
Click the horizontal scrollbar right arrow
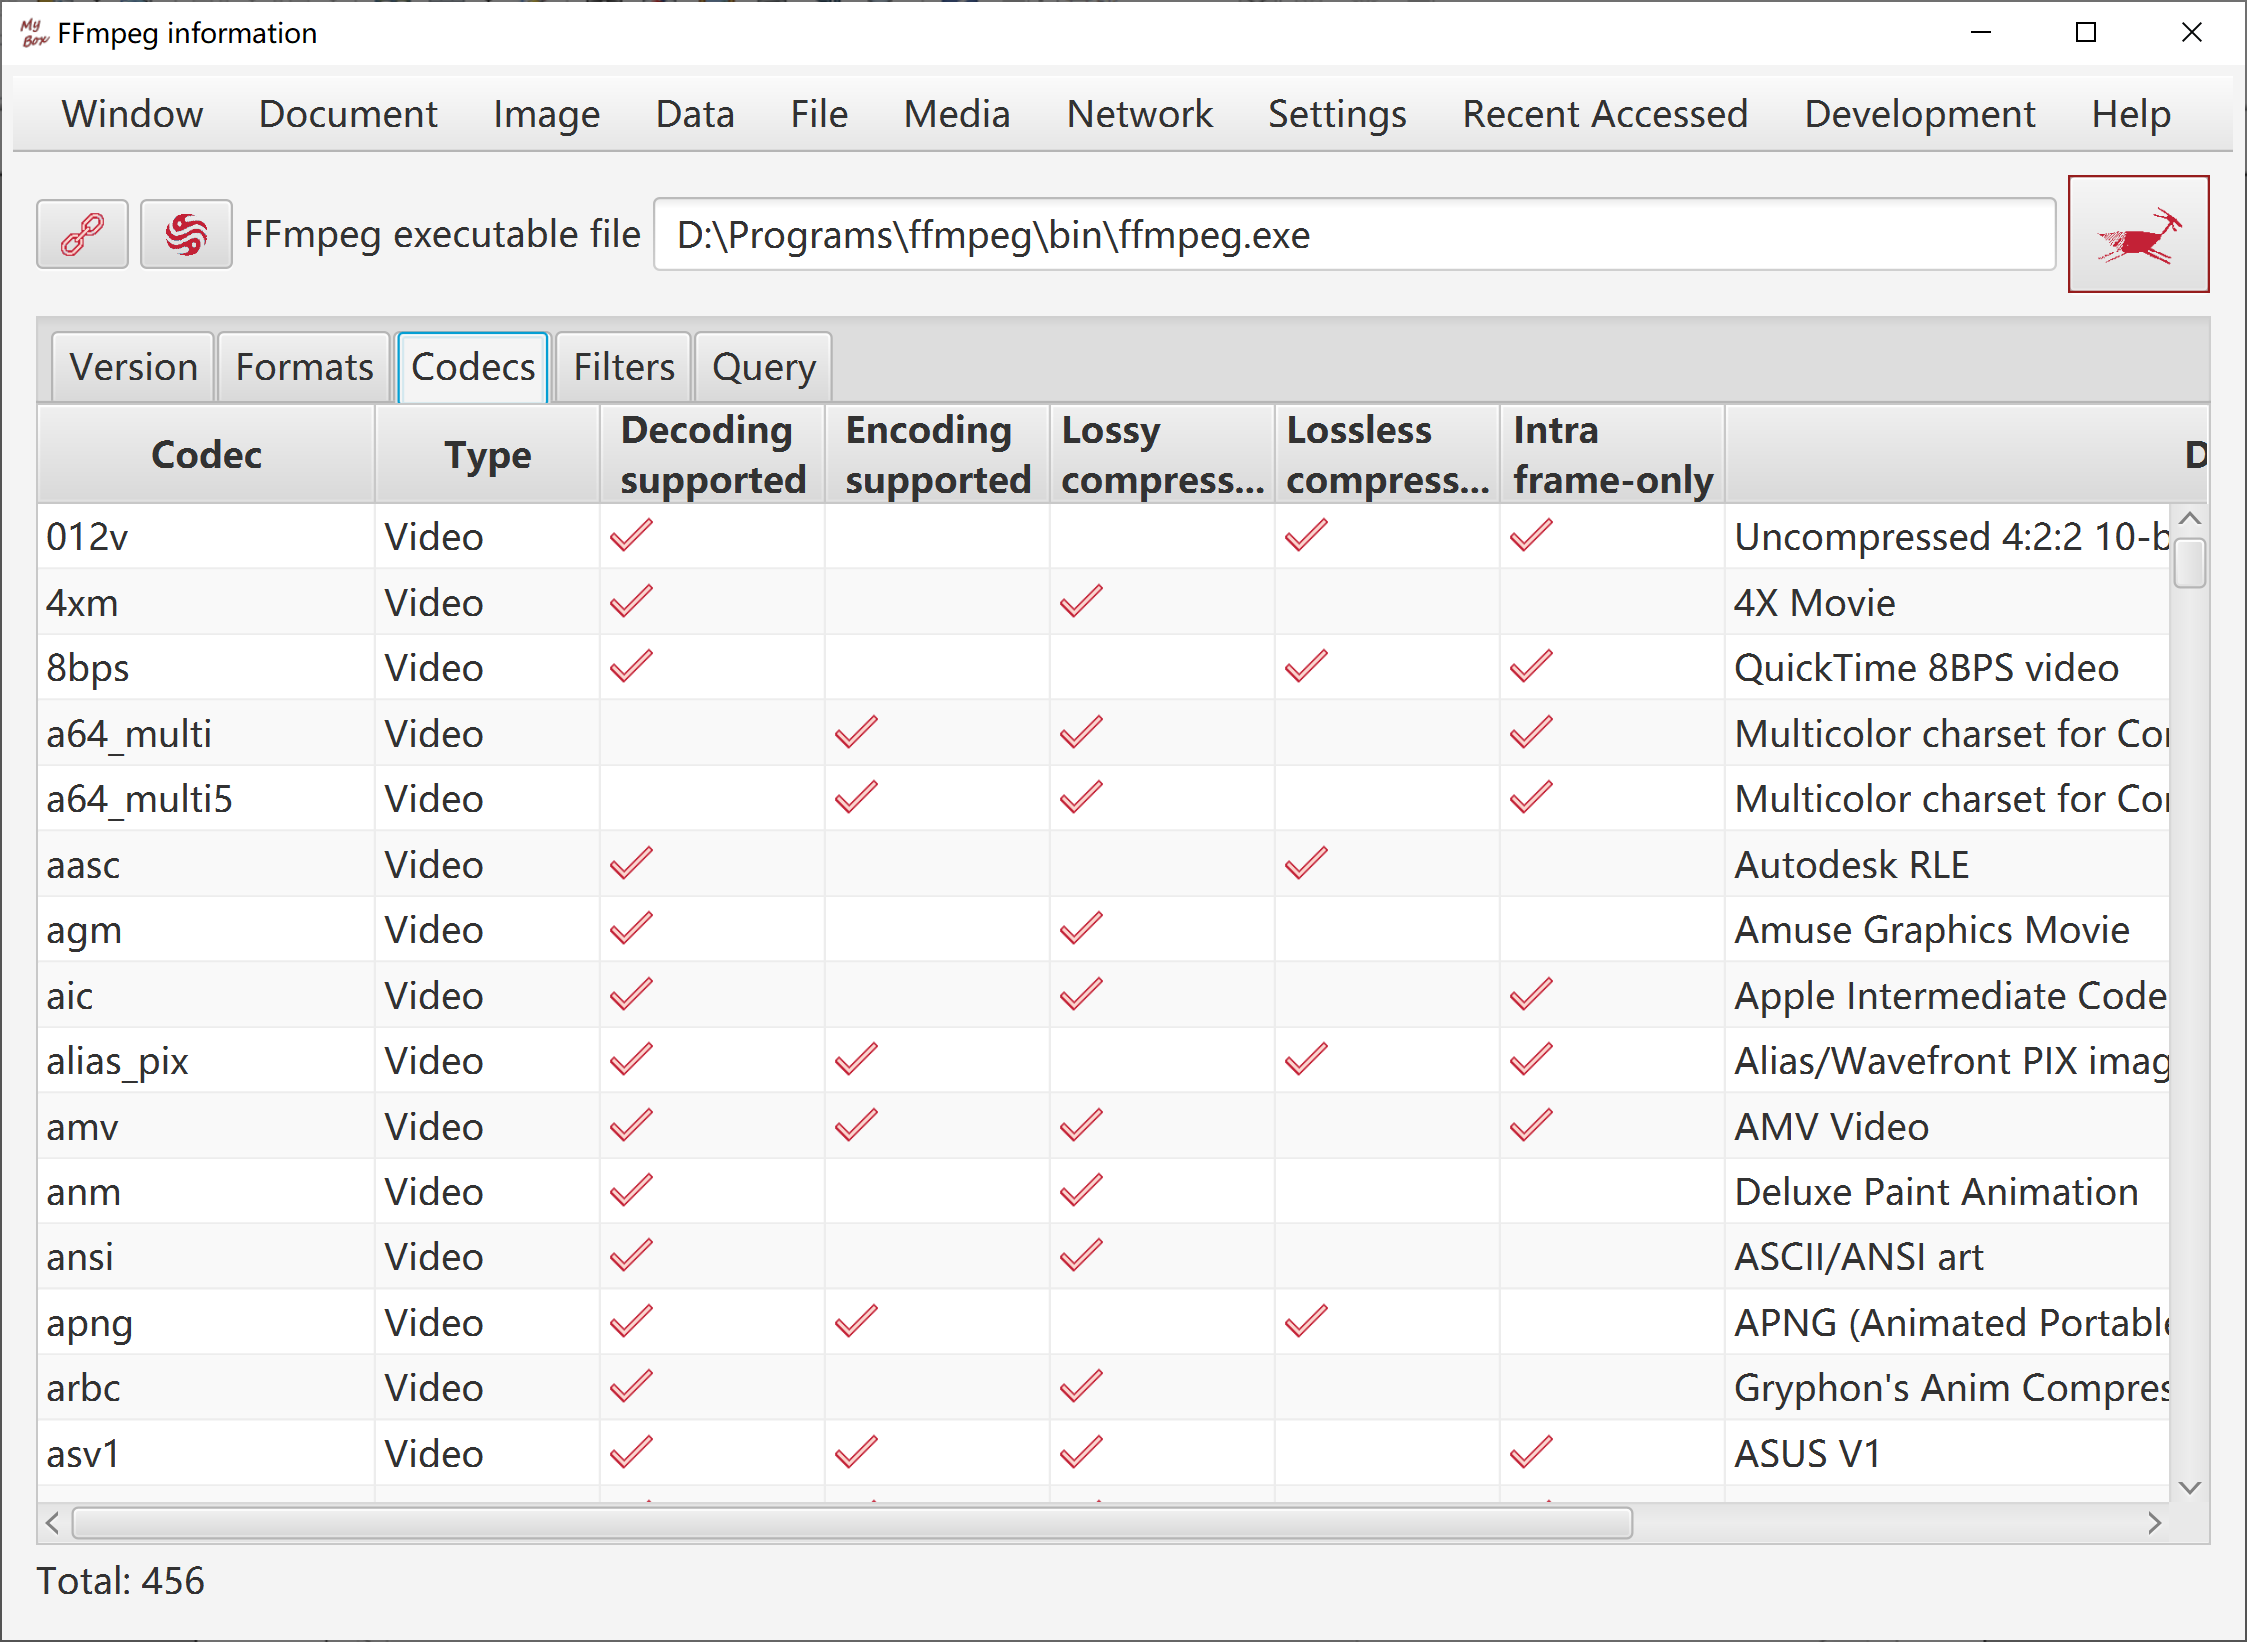(2155, 1523)
